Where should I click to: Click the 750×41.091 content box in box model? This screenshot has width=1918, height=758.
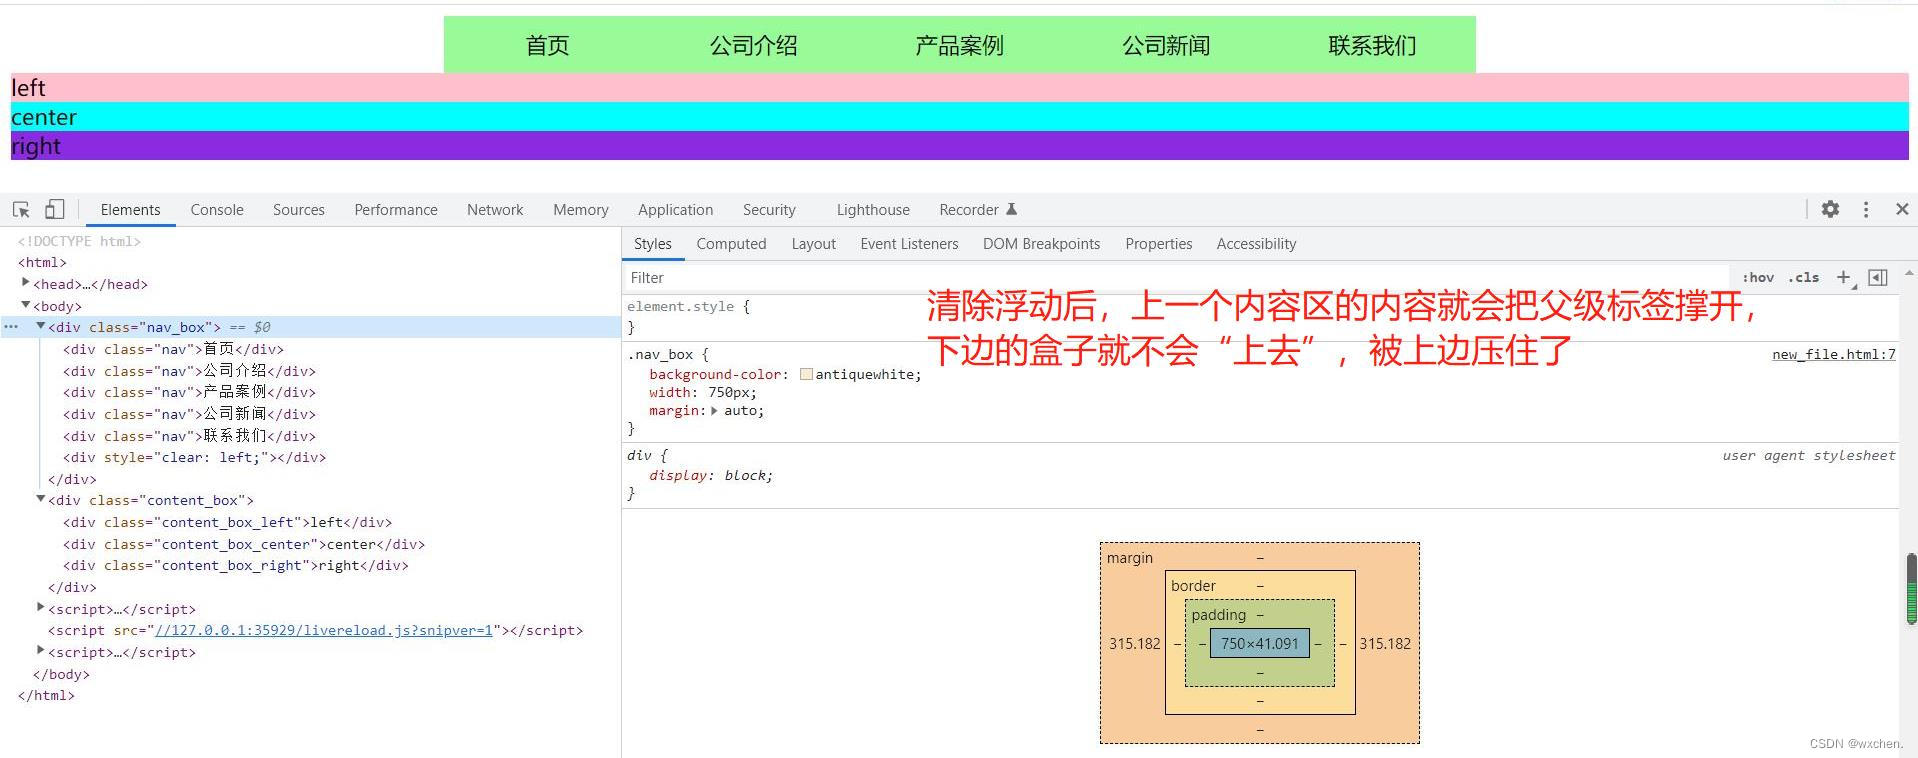(x=1259, y=643)
